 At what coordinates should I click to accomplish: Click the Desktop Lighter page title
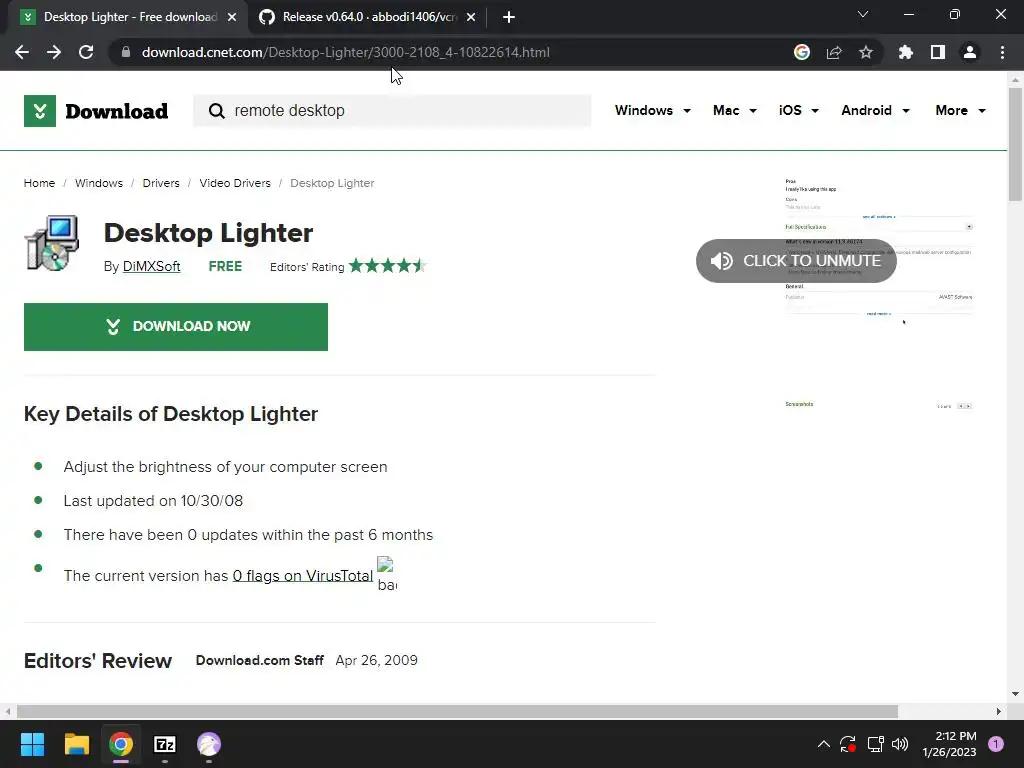(208, 233)
